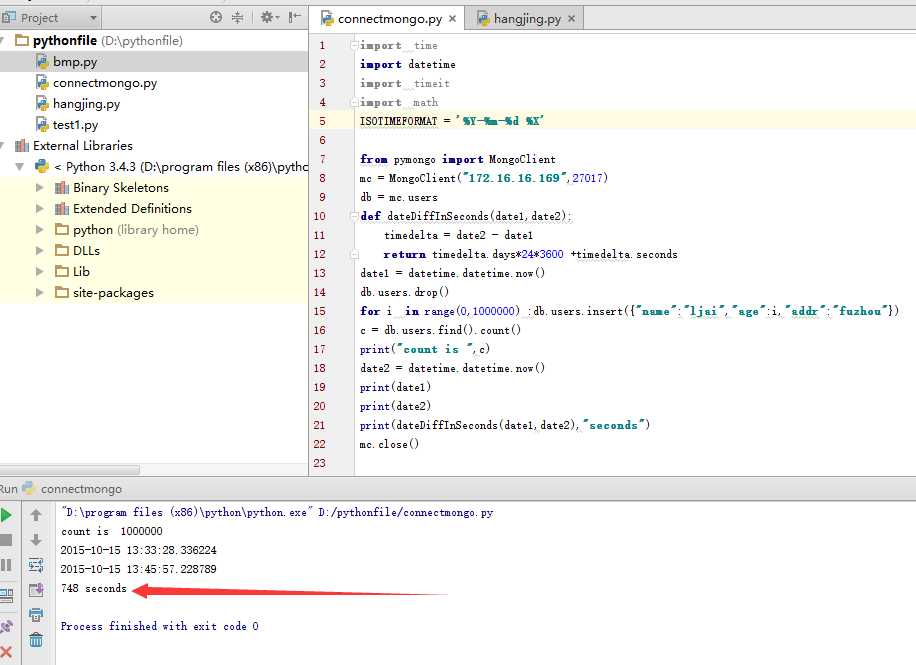The width and height of the screenshot is (916, 665).
Task: Close the connectmongo.py tab
Action: (452, 19)
